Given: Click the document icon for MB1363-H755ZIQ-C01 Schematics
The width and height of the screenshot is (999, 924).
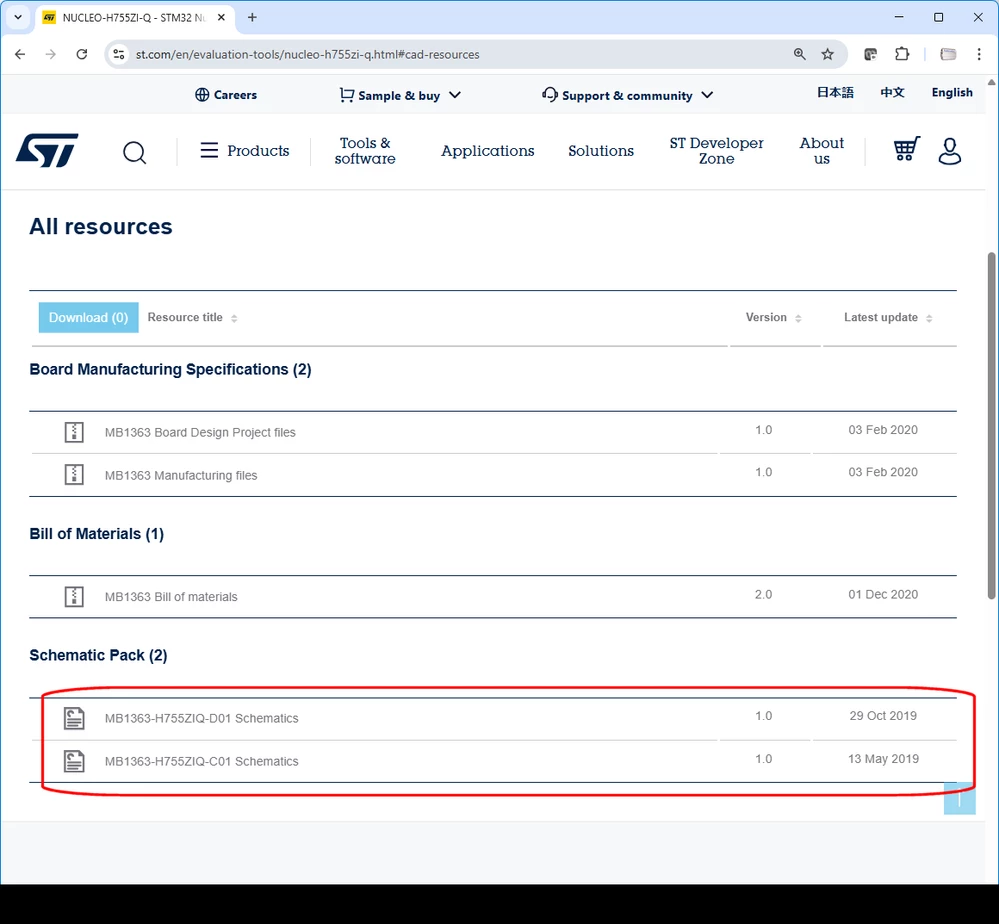Looking at the screenshot, I should click(74, 761).
